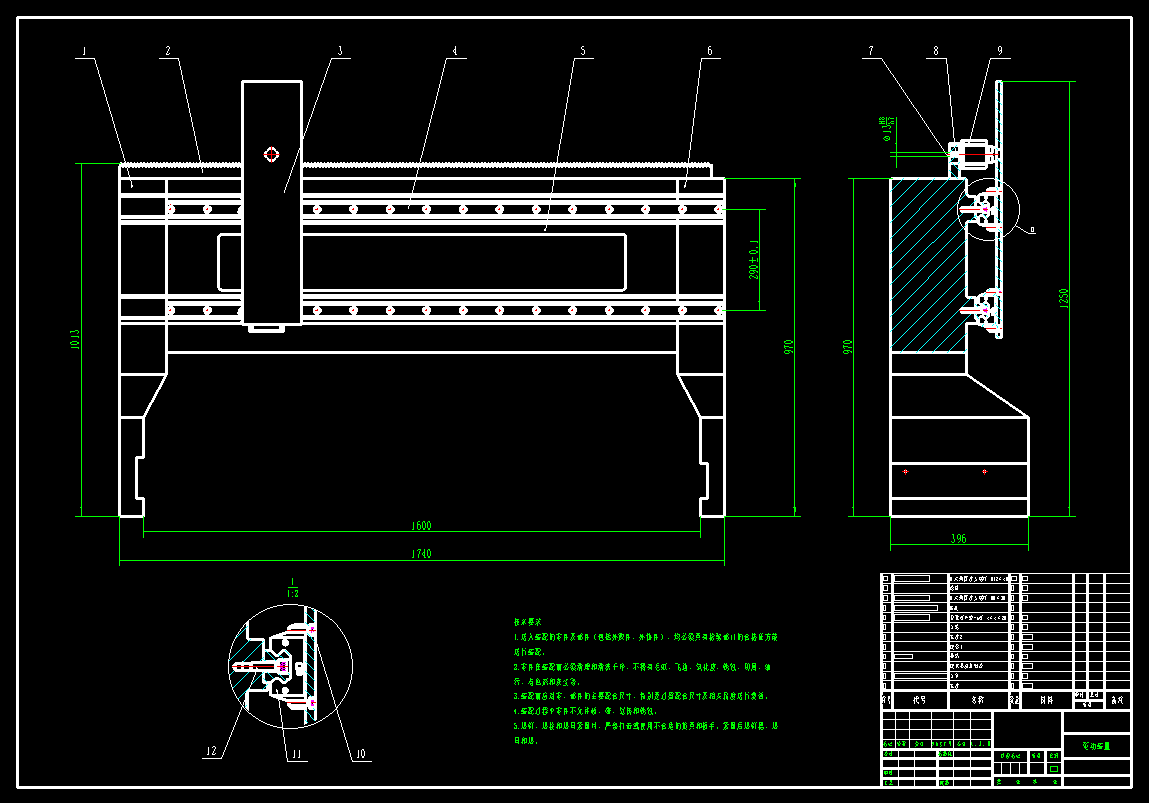Select part balloon number 8
The image size is (1149, 803).
936,51
